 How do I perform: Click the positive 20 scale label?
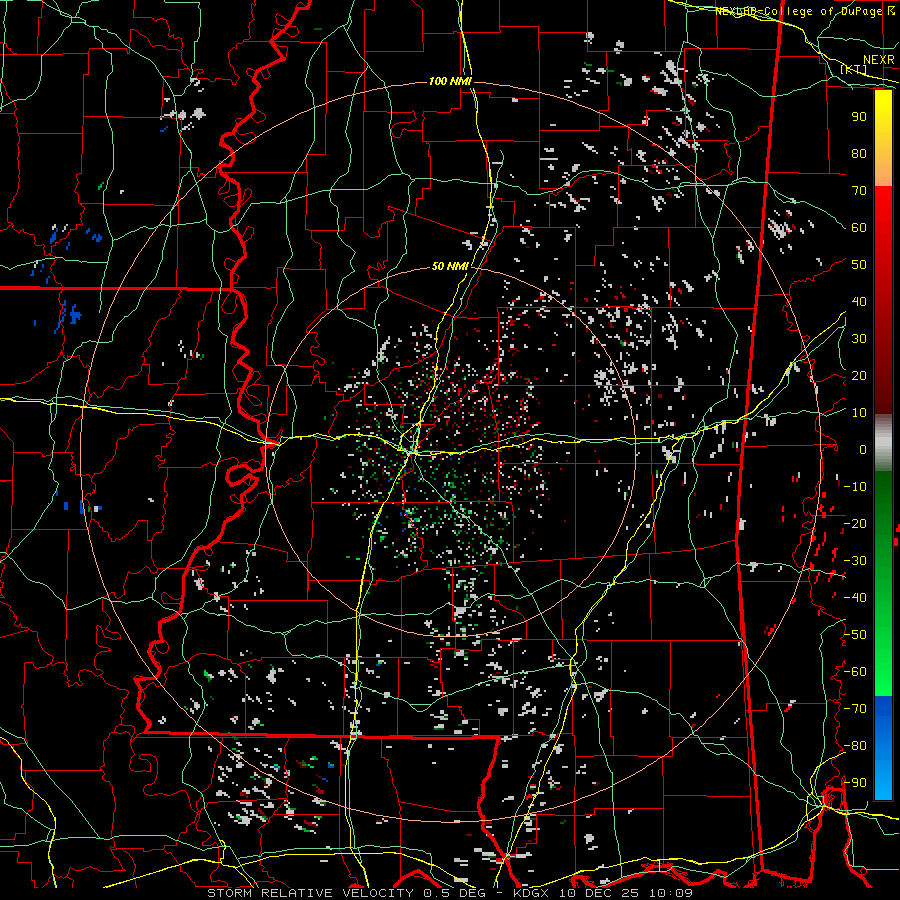(x=859, y=375)
